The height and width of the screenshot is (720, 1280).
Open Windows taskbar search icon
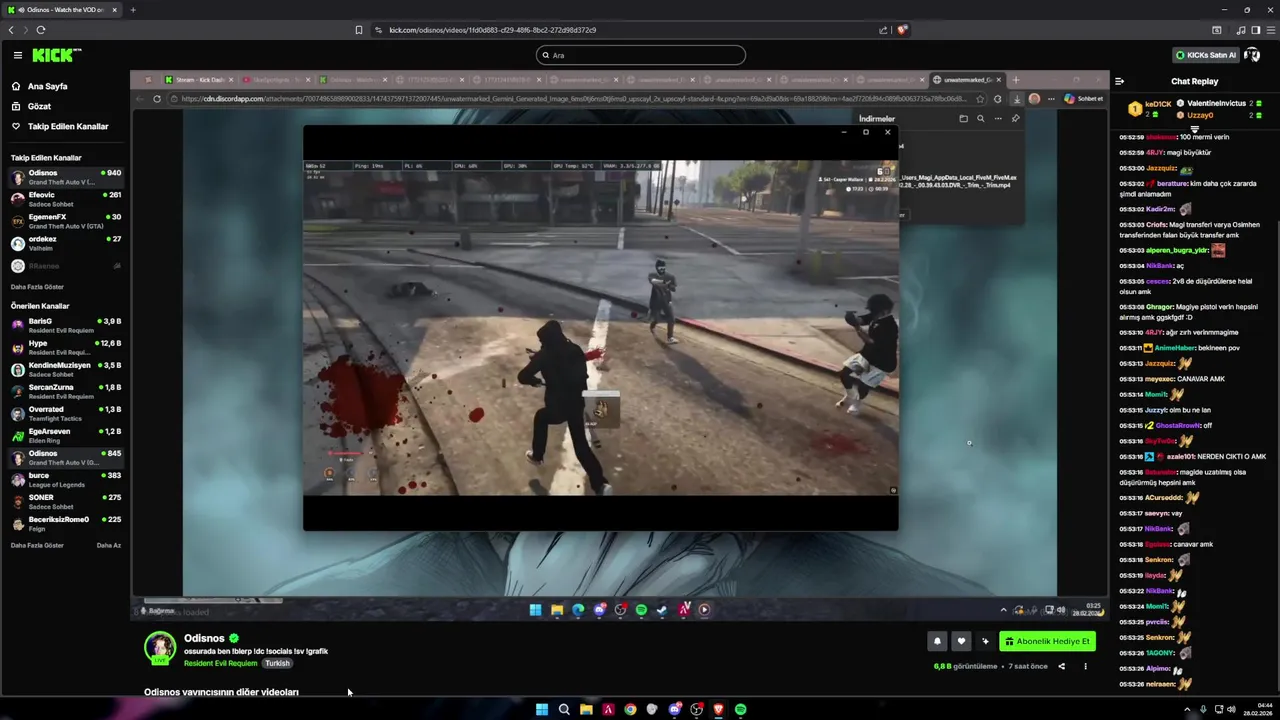click(x=564, y=709)
